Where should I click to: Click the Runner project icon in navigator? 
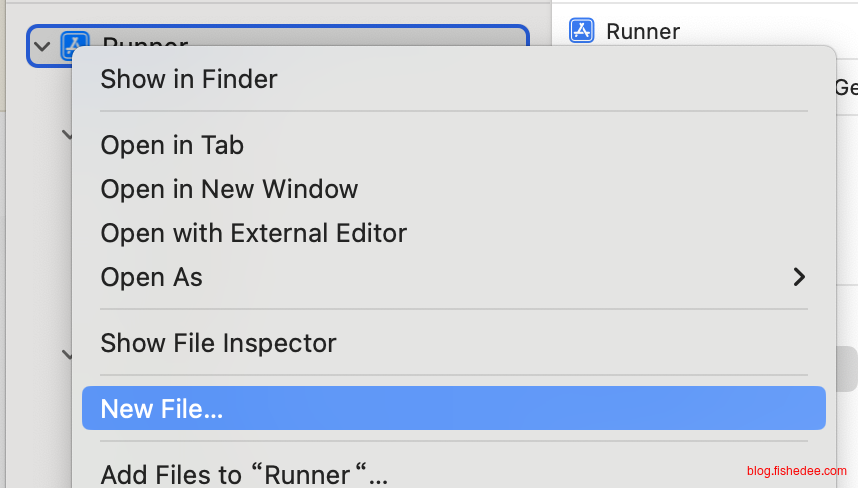click(x=75, y=45)
